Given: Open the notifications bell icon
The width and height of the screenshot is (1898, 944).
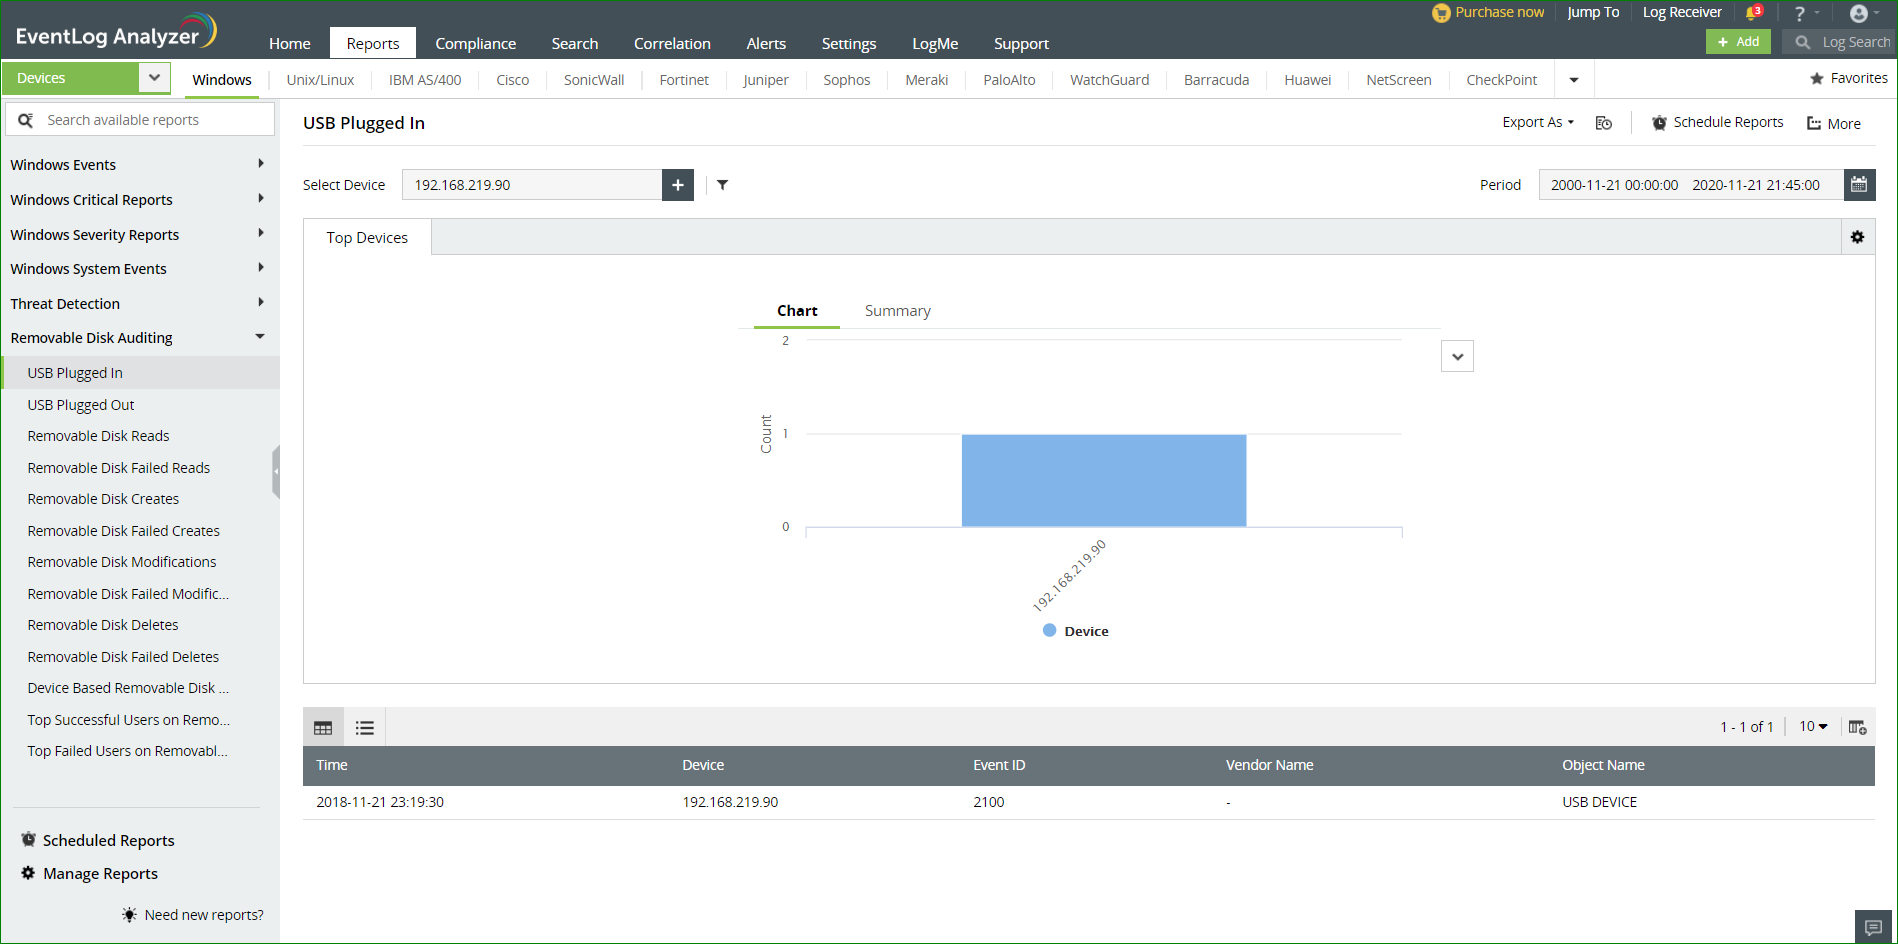Looking at the screenshot, I should pos(1752,13).
